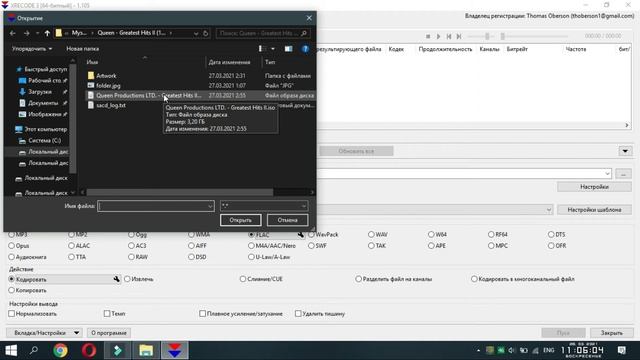Select APE output format
This screenshot has width=640, height=360.
tap(437, 246)
